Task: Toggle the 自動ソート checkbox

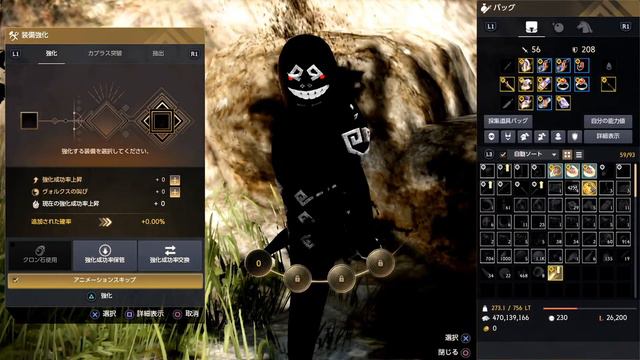Action: 503,155
